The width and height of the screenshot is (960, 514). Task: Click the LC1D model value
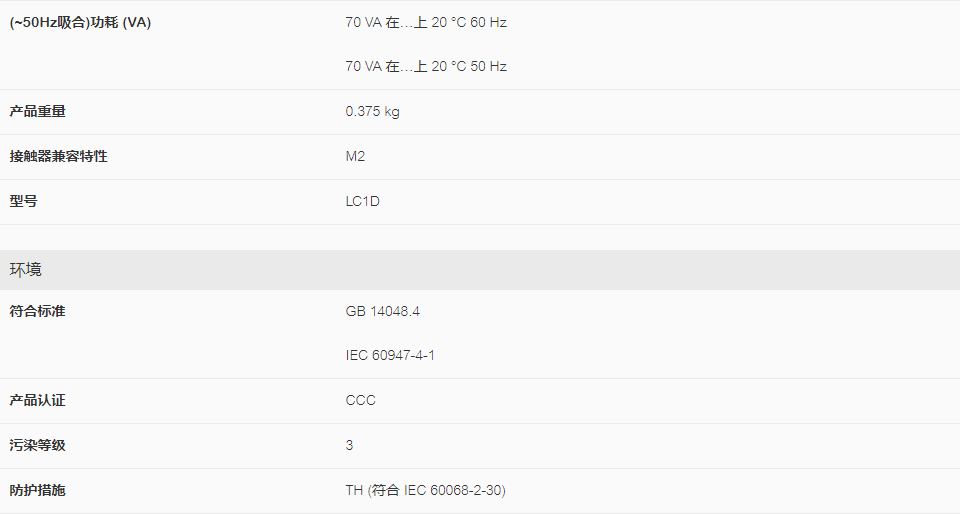(362, 201)
